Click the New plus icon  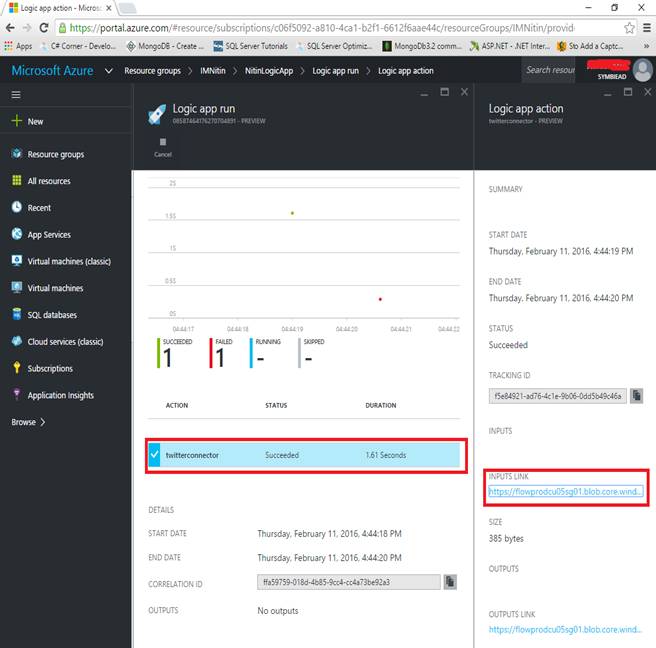[x=17, y=121]
